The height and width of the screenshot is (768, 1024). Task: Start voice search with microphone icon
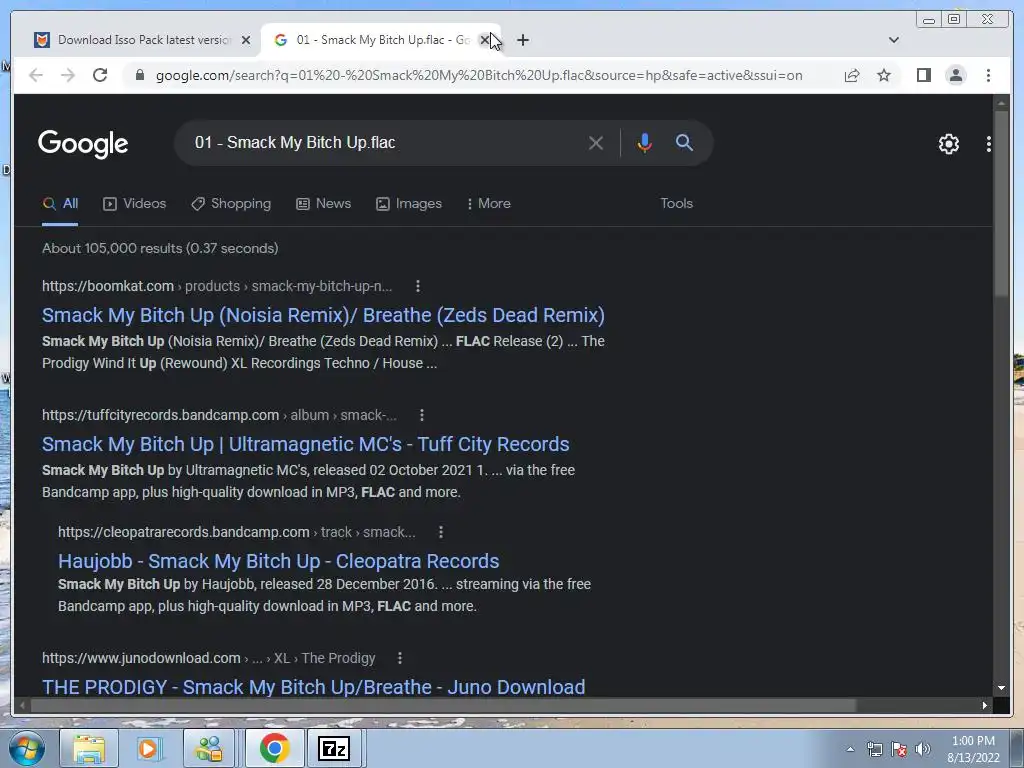(x=645, y=142)
